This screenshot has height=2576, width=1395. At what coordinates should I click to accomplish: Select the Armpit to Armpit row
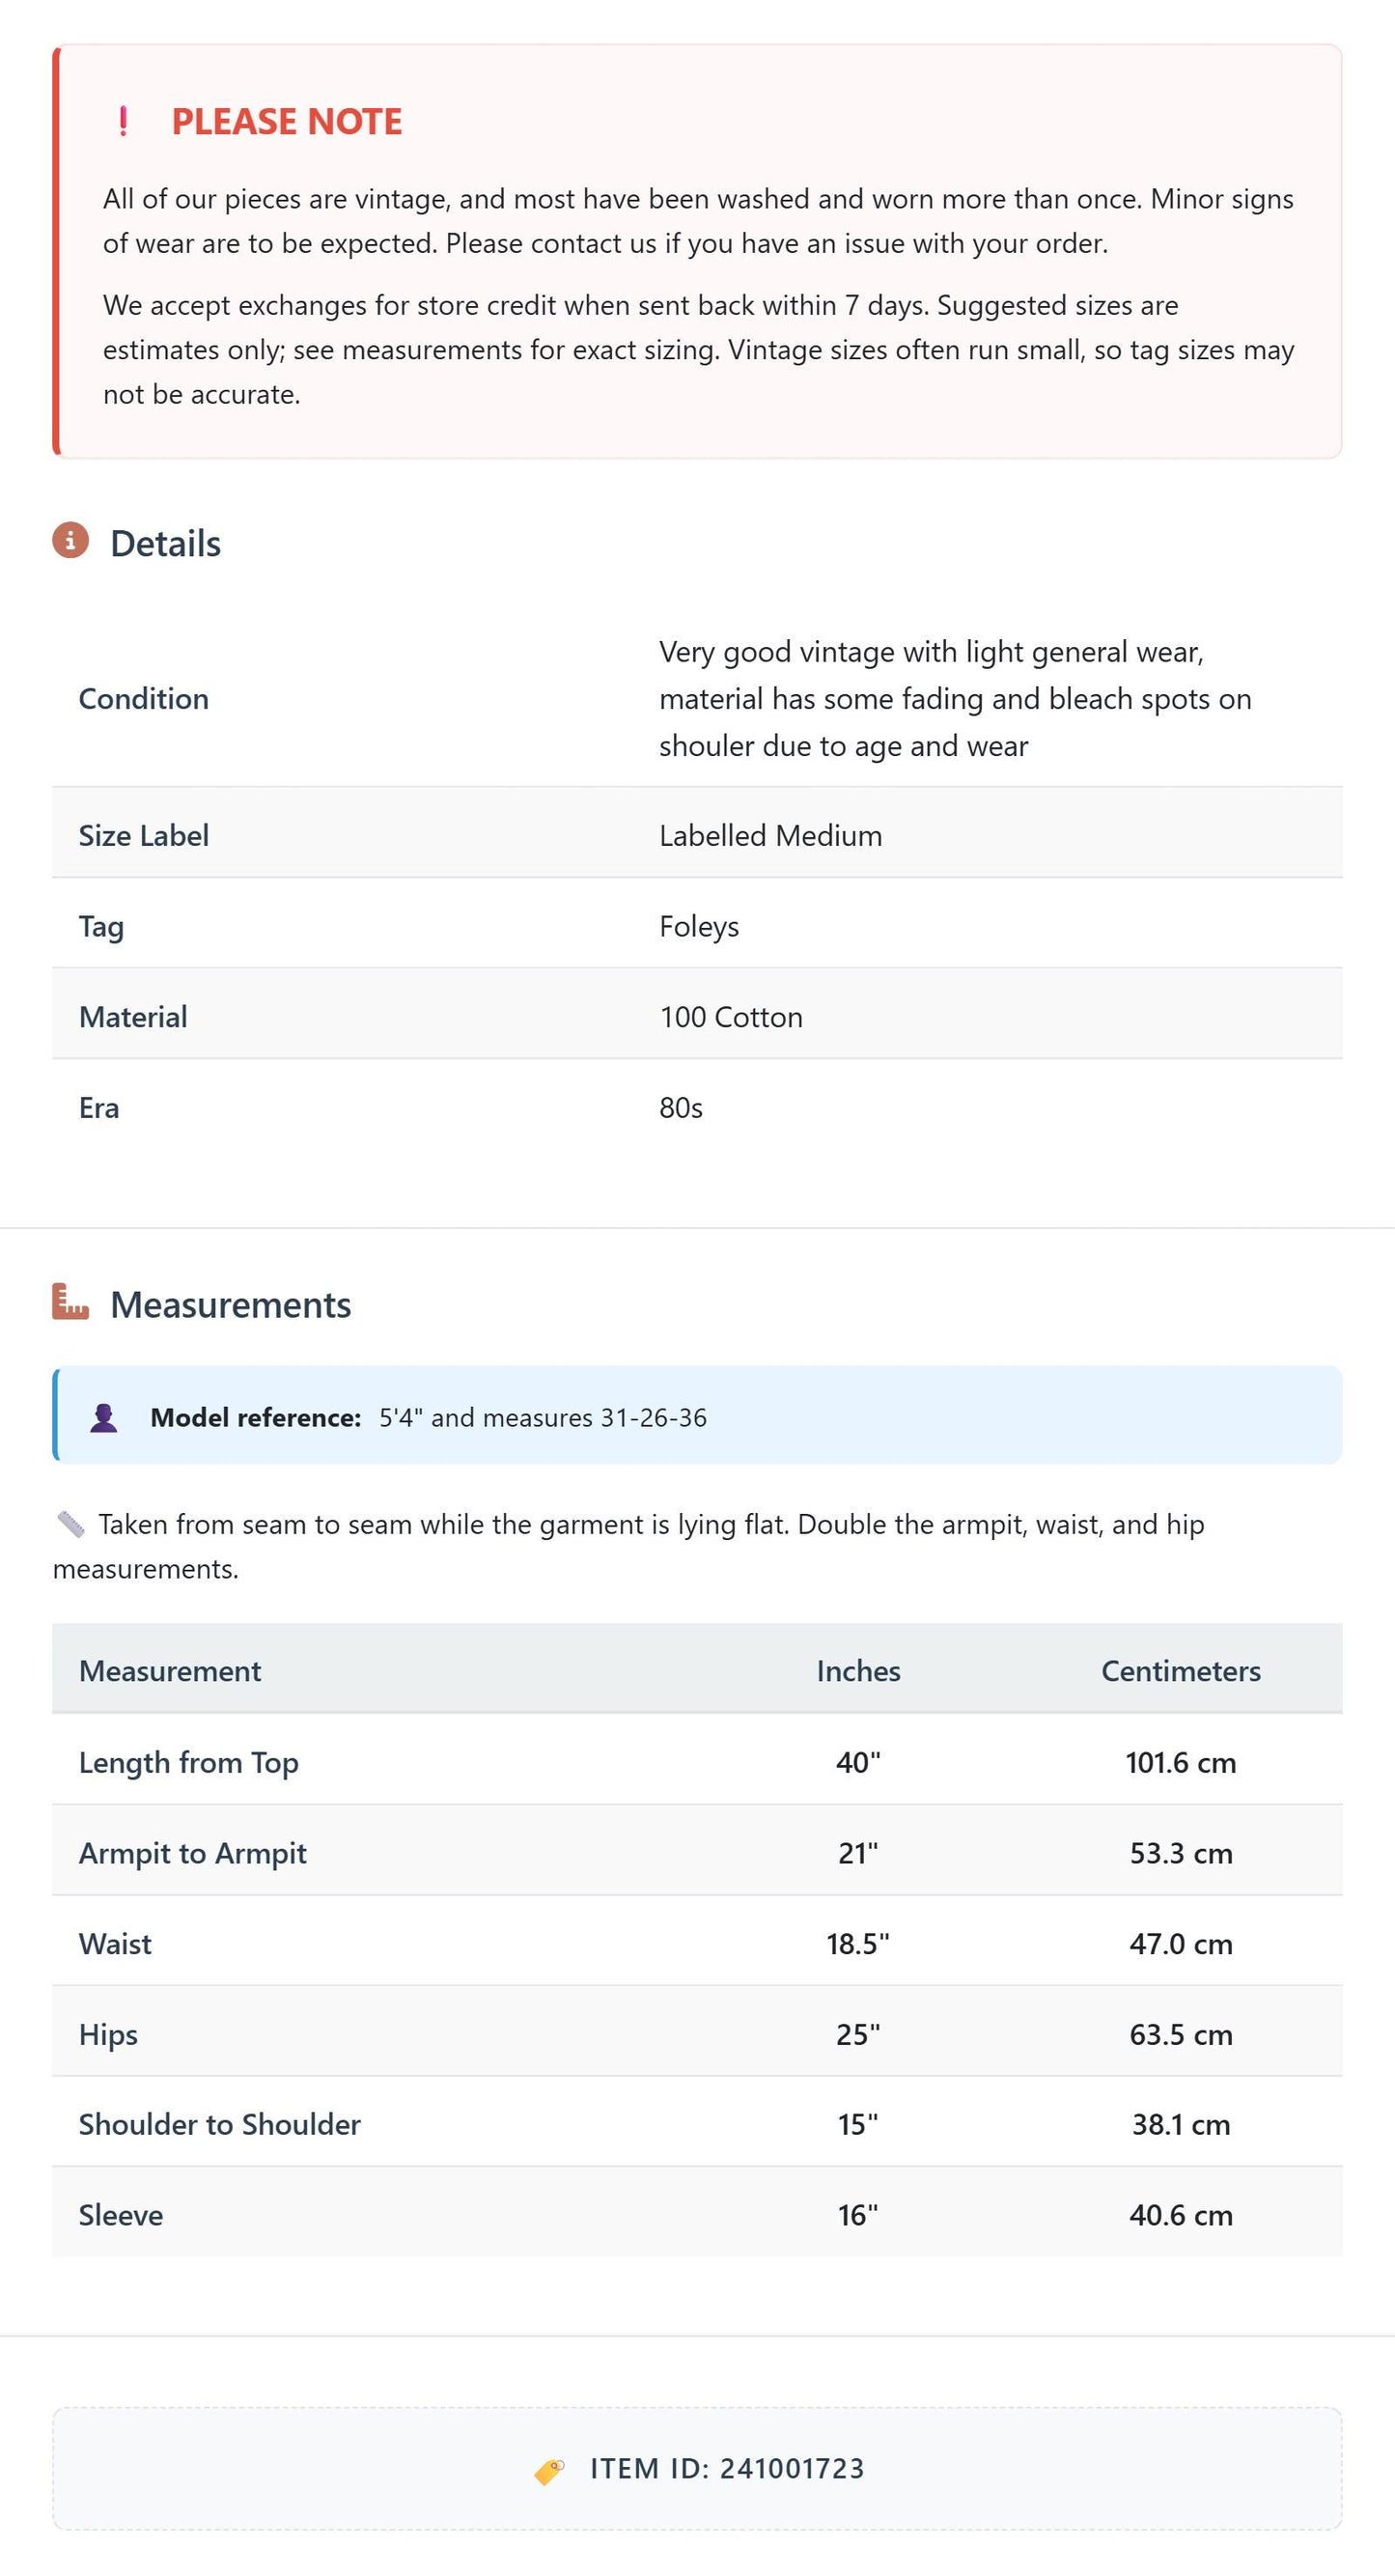coord(697,1852)
